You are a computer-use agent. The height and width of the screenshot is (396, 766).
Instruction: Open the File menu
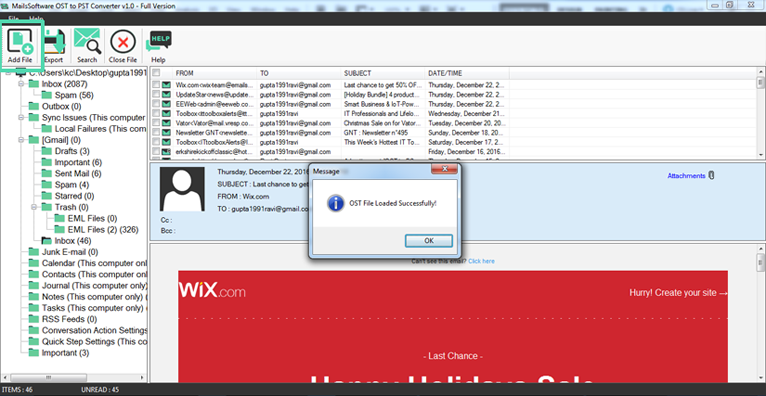pyautogui.click(x=13, y=19)
